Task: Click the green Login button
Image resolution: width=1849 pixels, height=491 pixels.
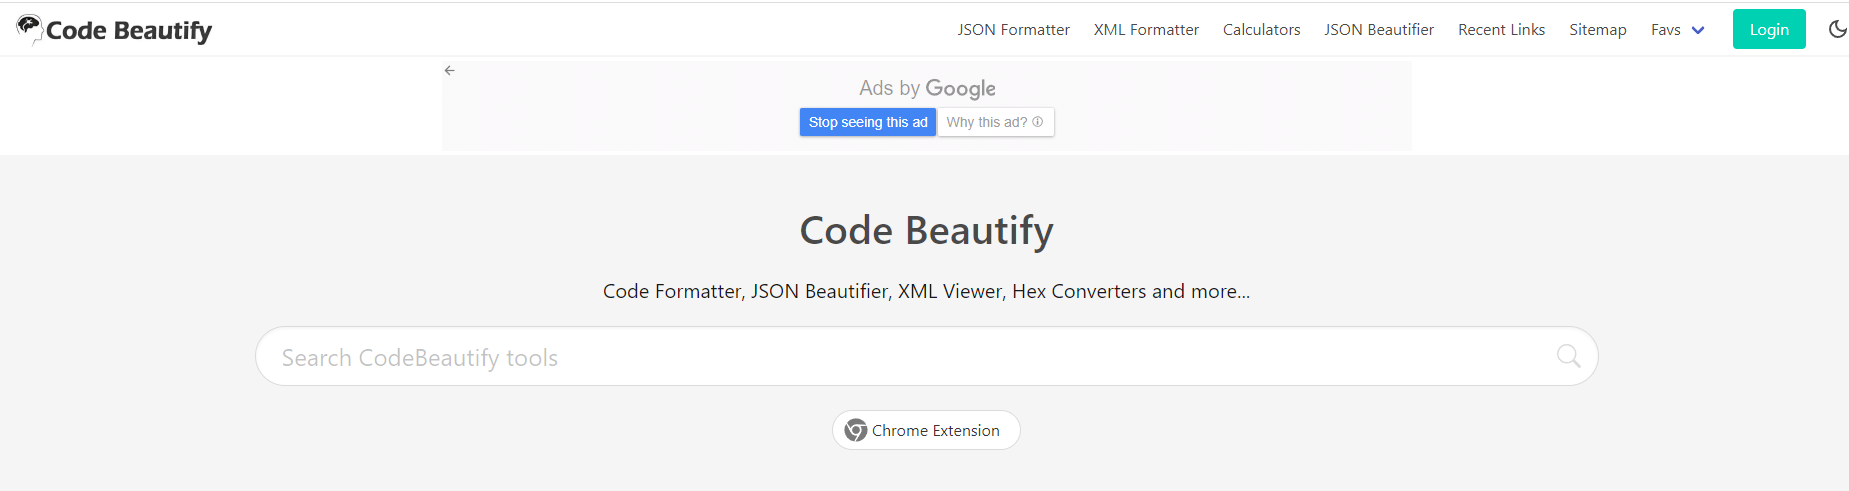Action: pyautogui.click(x=1769, y=29)
